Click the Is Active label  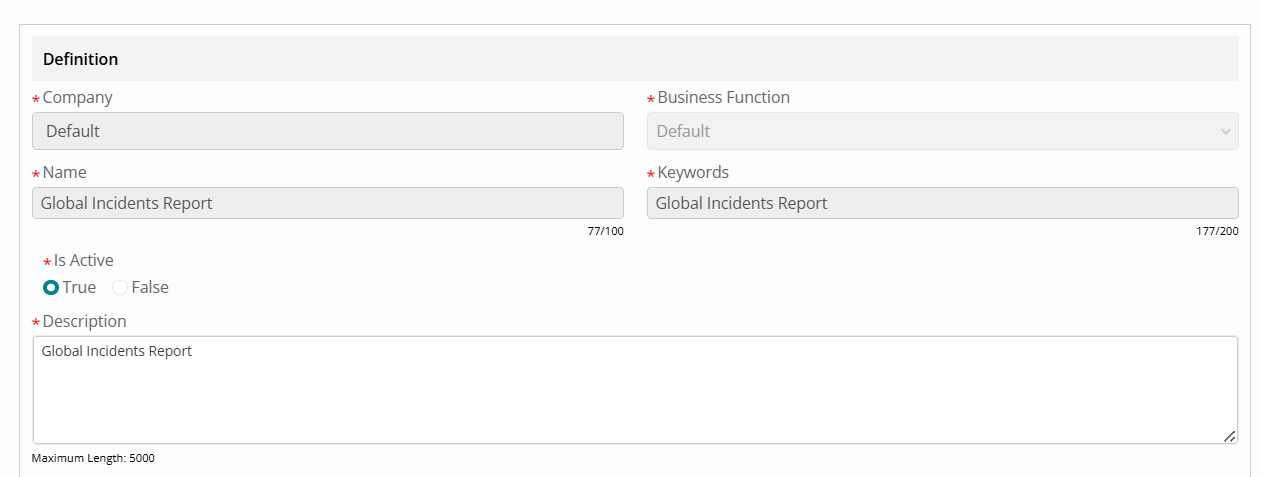pos(83,260)
